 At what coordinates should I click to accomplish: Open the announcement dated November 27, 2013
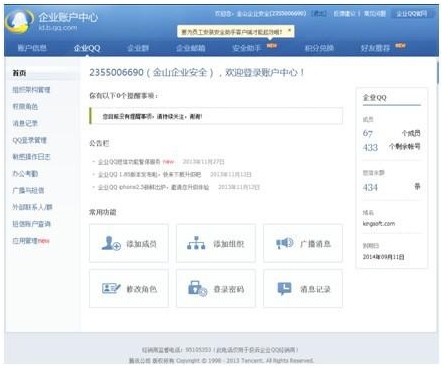pyautogui.click(x=129, y=162)
